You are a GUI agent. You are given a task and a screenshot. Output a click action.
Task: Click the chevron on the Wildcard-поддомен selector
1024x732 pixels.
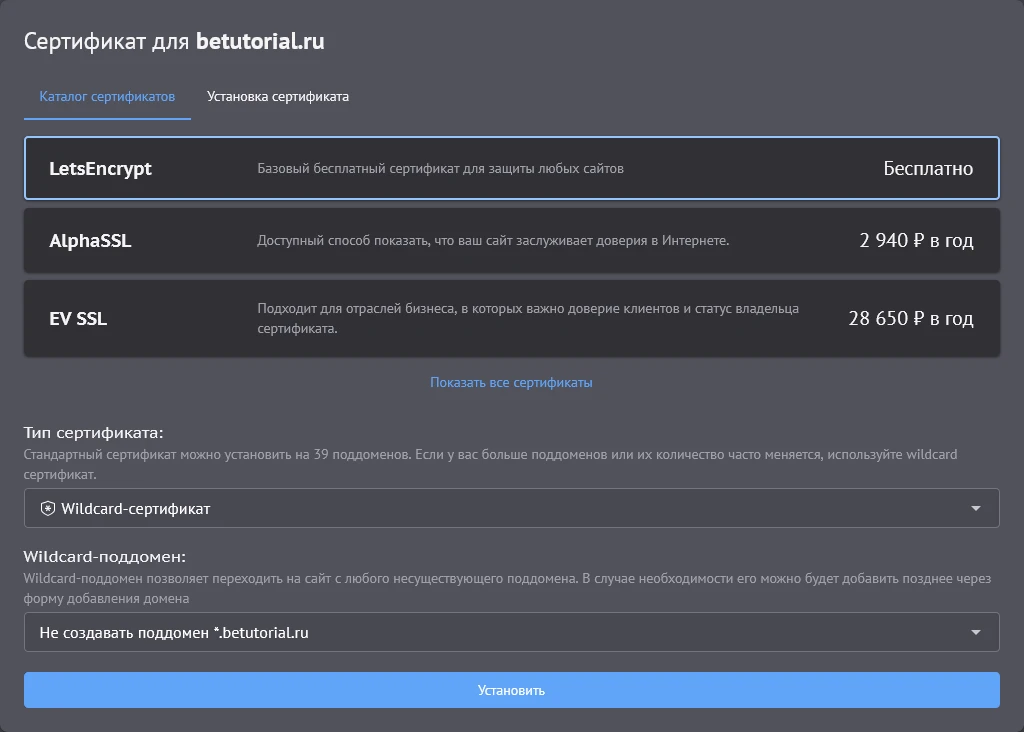tap(977, 631)
